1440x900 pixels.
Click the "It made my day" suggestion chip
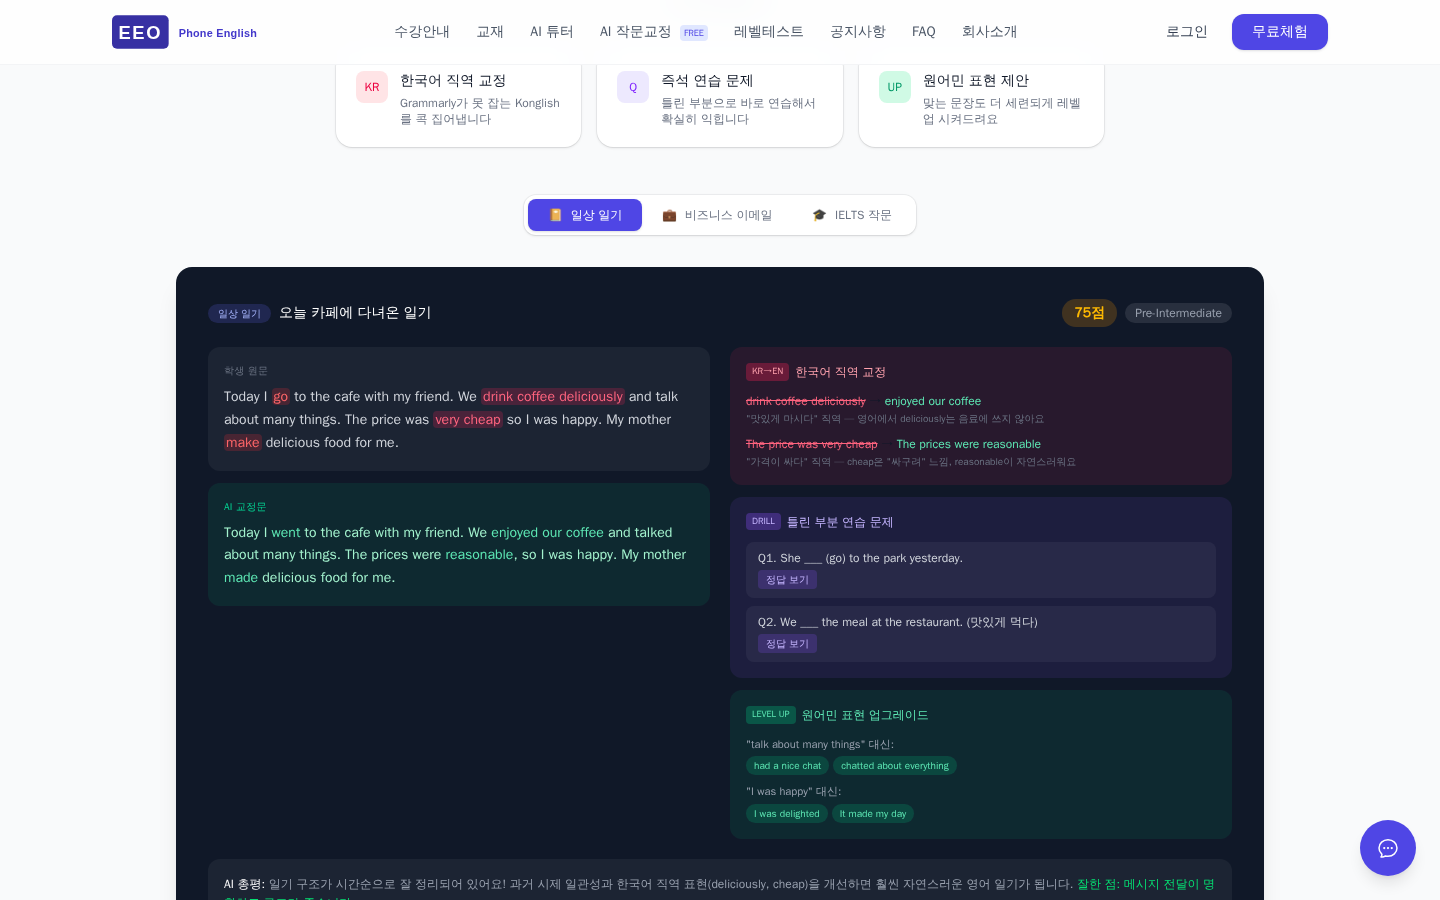point(872,814)
